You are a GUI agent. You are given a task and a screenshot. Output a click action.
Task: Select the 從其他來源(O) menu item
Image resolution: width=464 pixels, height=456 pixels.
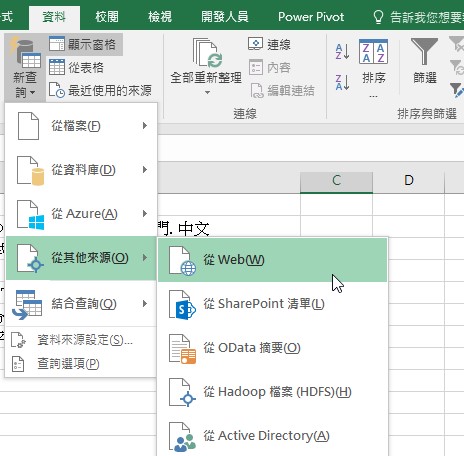[x=81, y=258]
